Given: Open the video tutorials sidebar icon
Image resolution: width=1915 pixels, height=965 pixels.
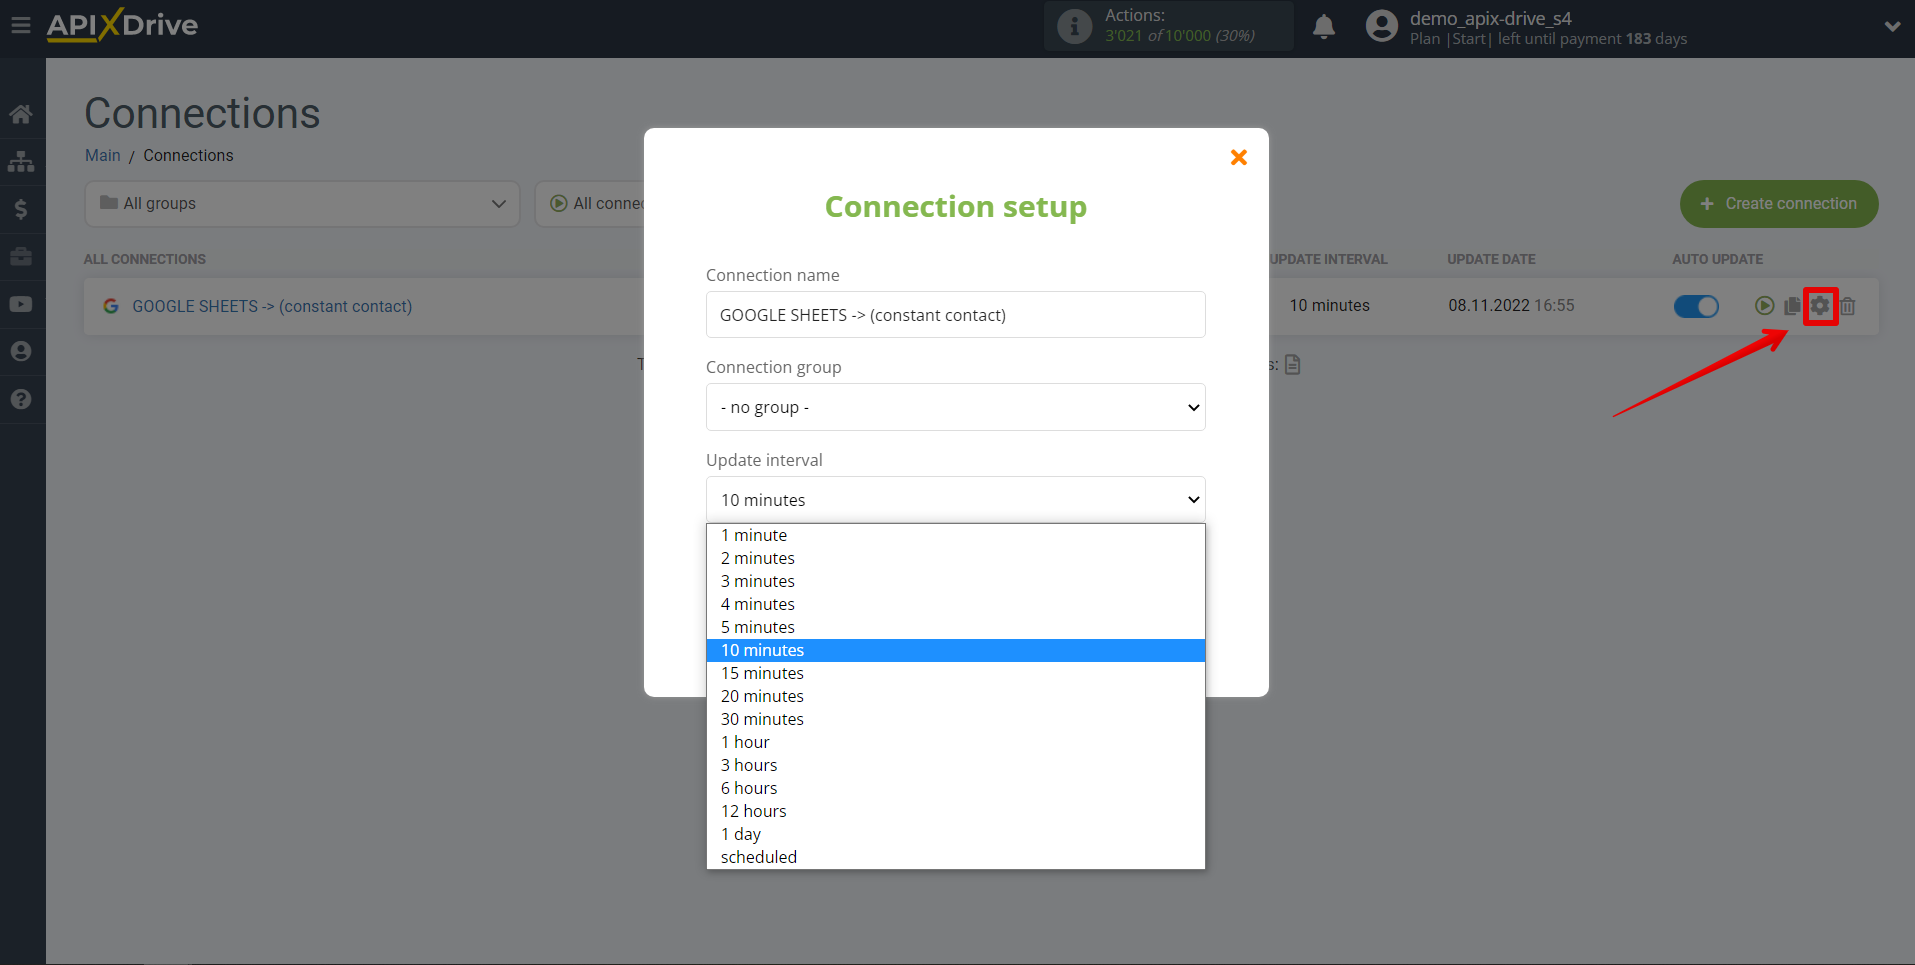Looking at the screenshot, I should tap(21, 304).
